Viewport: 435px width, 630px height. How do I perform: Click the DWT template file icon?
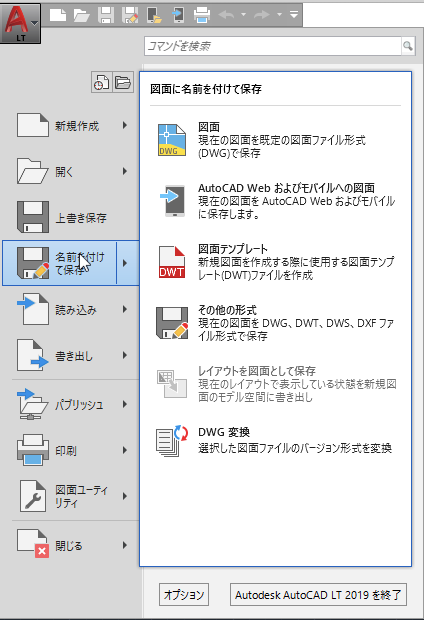172,262
